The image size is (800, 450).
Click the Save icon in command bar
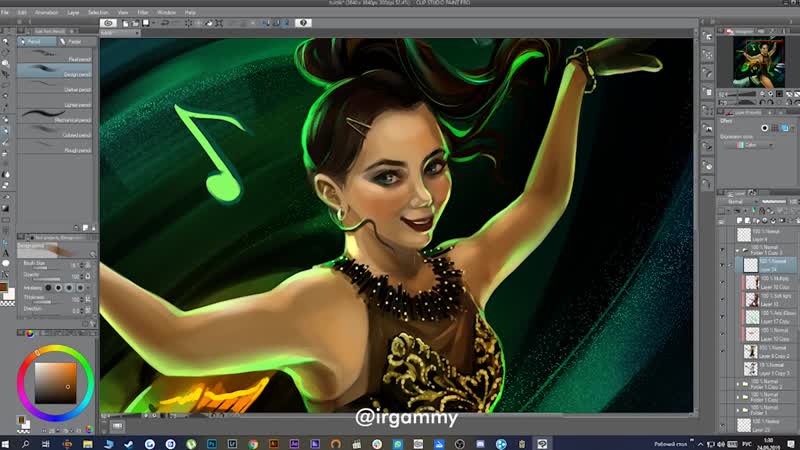146,23
